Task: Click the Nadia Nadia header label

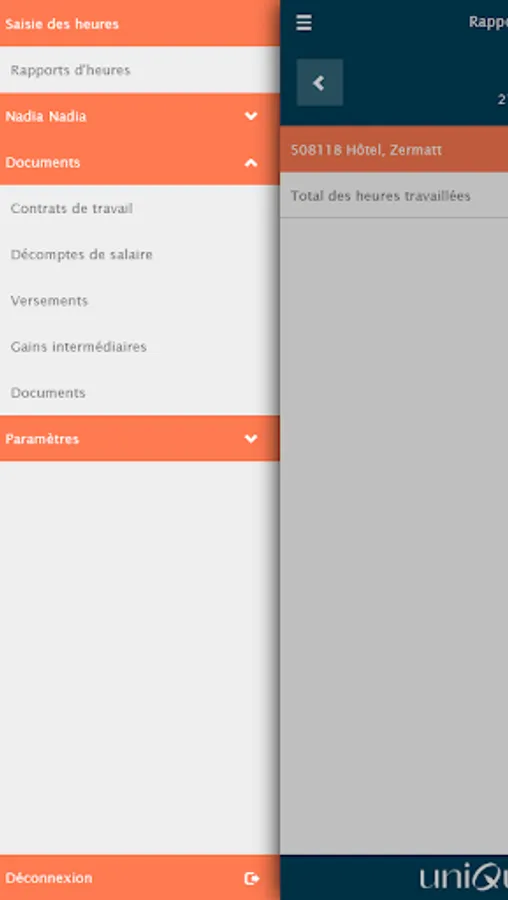Action: click(x=46, y=117)
